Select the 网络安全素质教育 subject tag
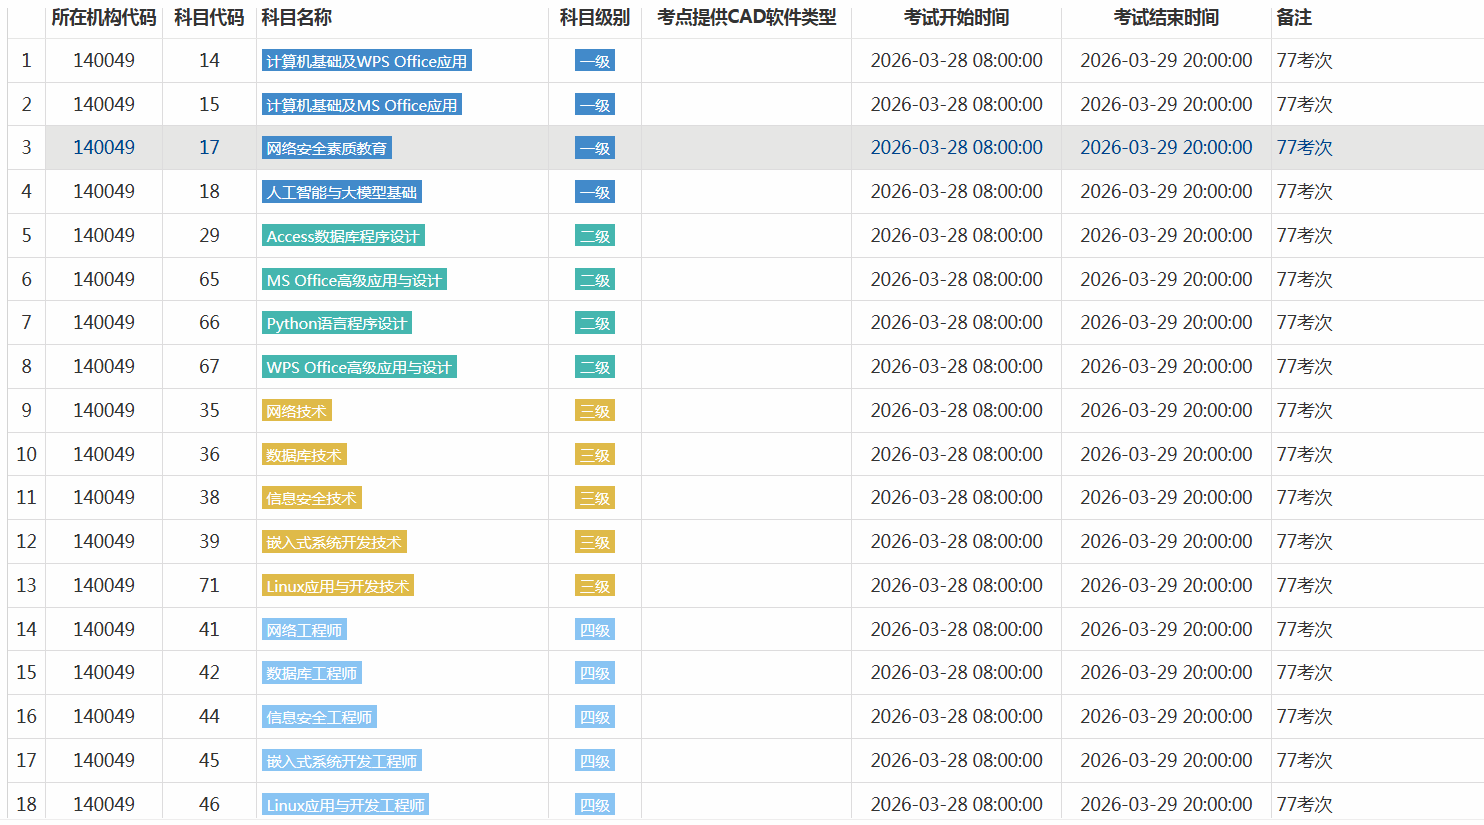Screen dimensions: 1484x825 click(326, 148)
